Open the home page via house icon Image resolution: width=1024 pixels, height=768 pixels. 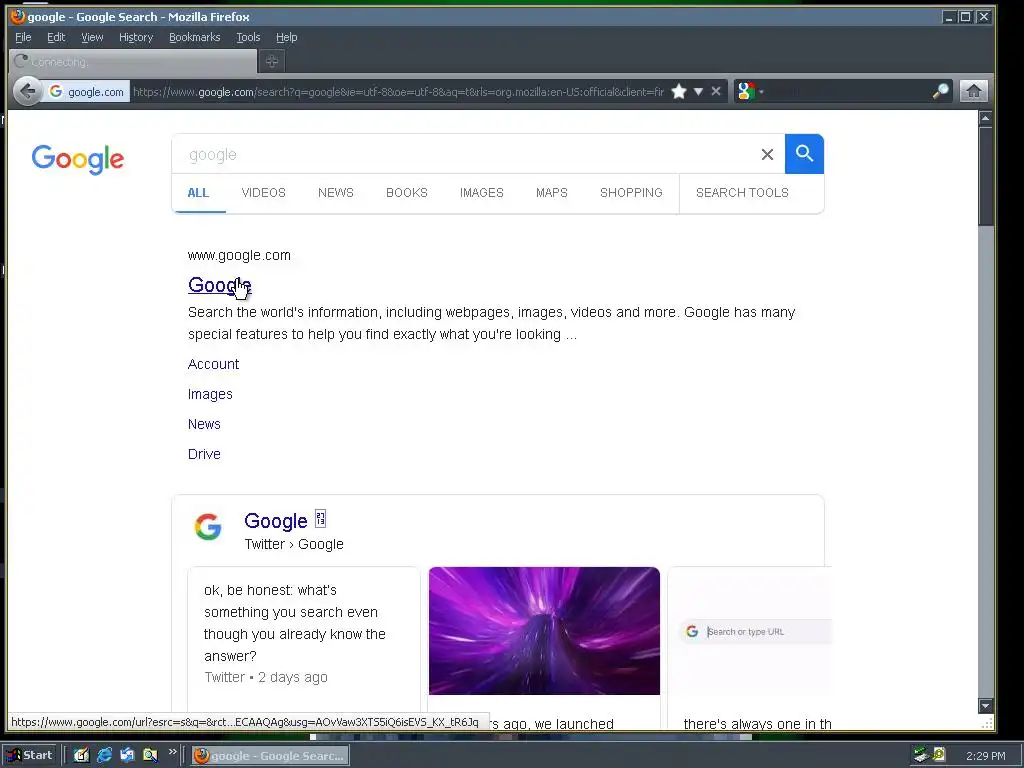point(974,91)
